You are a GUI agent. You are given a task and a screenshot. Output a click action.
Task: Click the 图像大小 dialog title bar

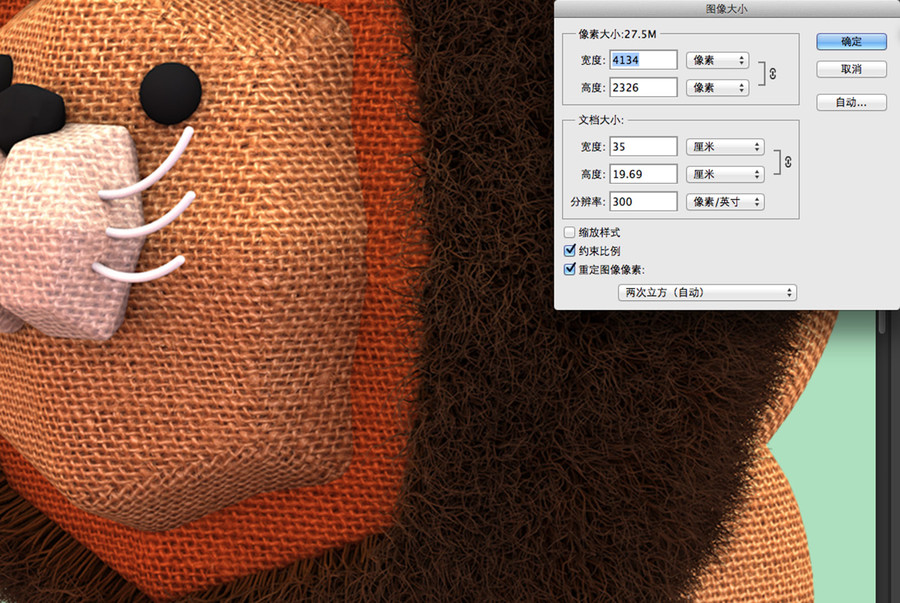727,9
